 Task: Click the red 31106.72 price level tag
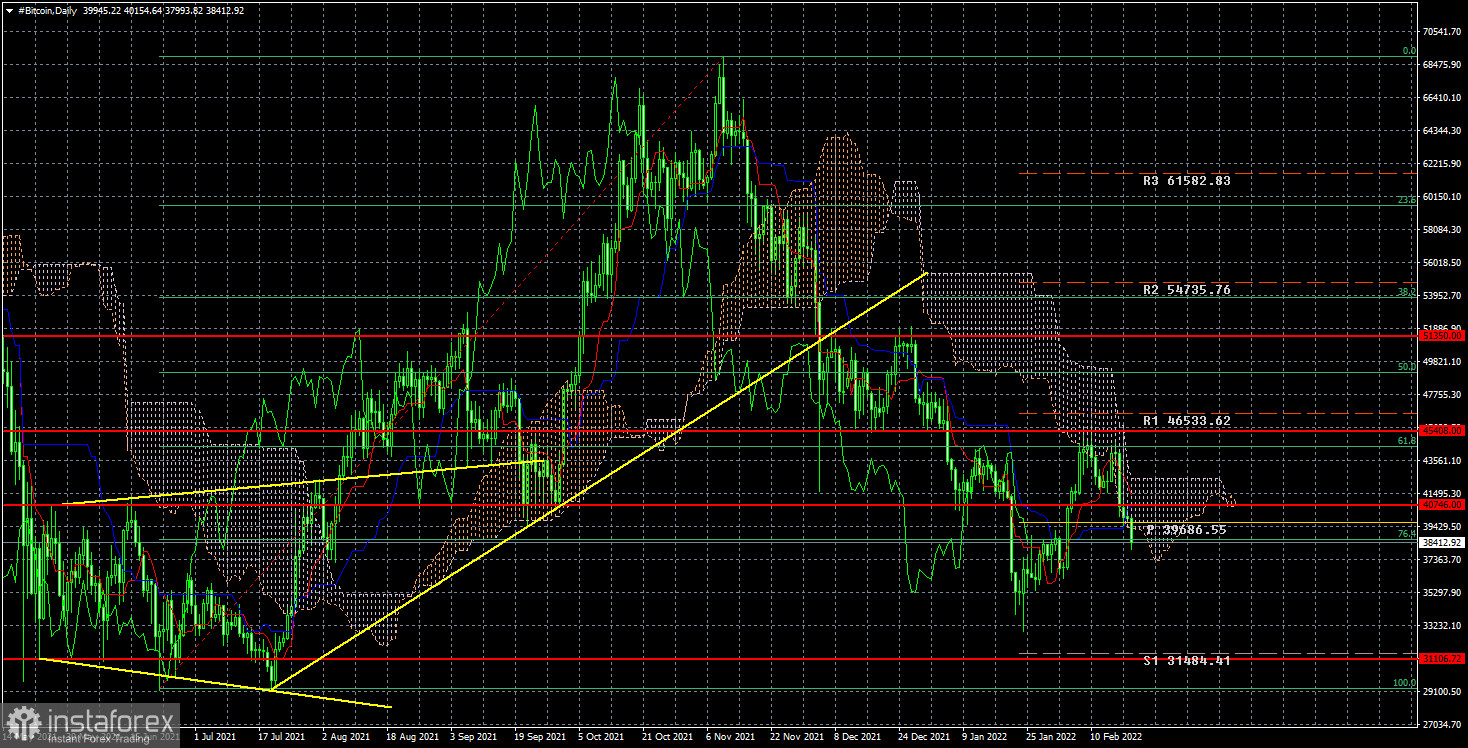pos(1443,659)
